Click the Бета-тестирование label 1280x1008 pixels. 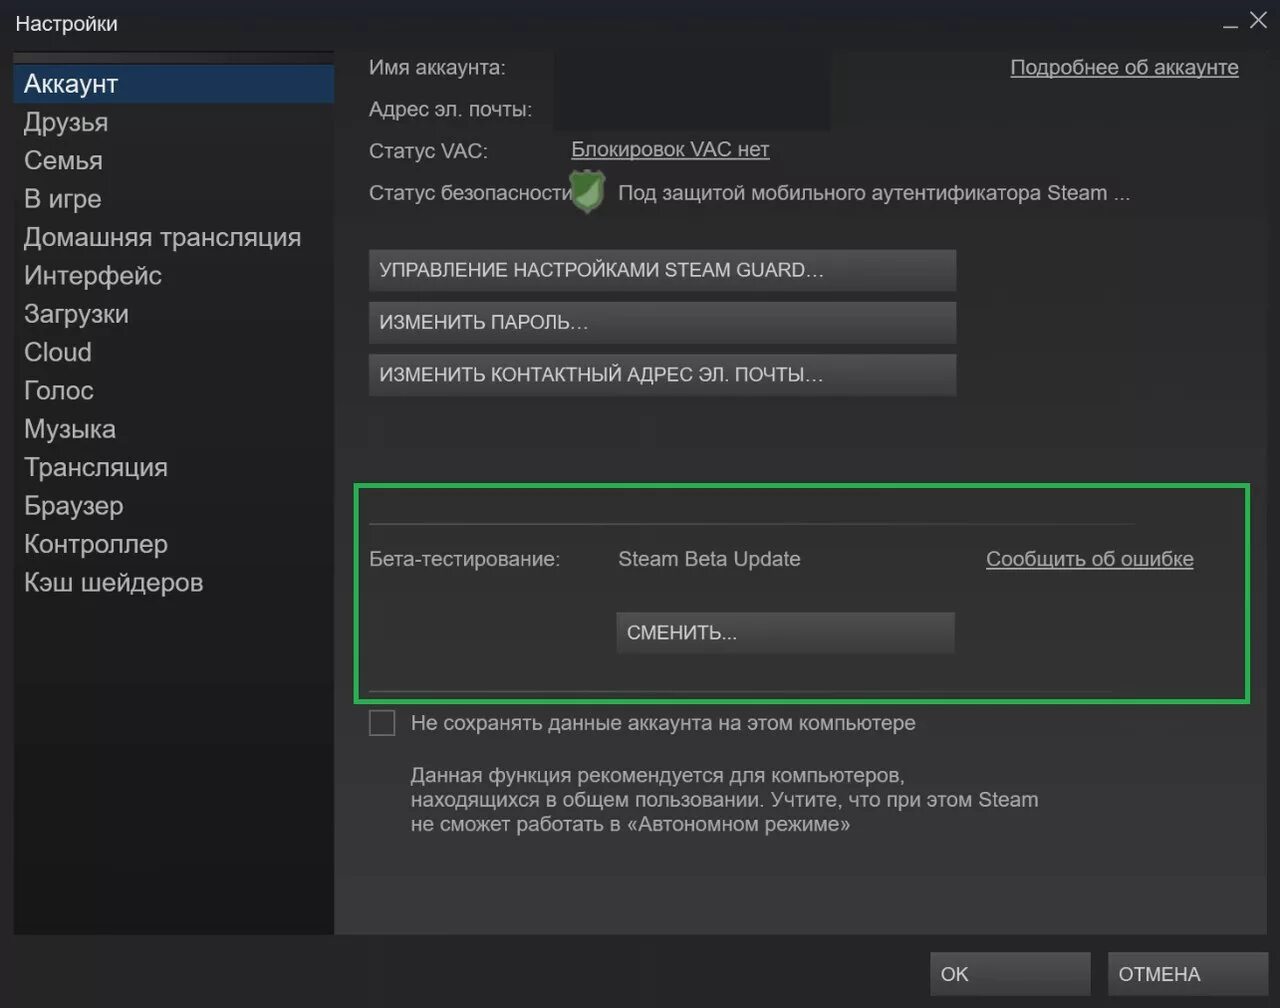pyautogui.click(x=465, y=559)
